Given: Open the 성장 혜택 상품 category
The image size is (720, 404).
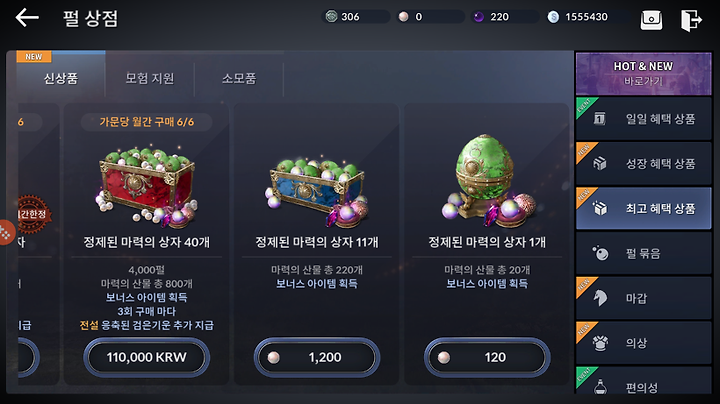Looking at the screenshot, I should 643,163.
